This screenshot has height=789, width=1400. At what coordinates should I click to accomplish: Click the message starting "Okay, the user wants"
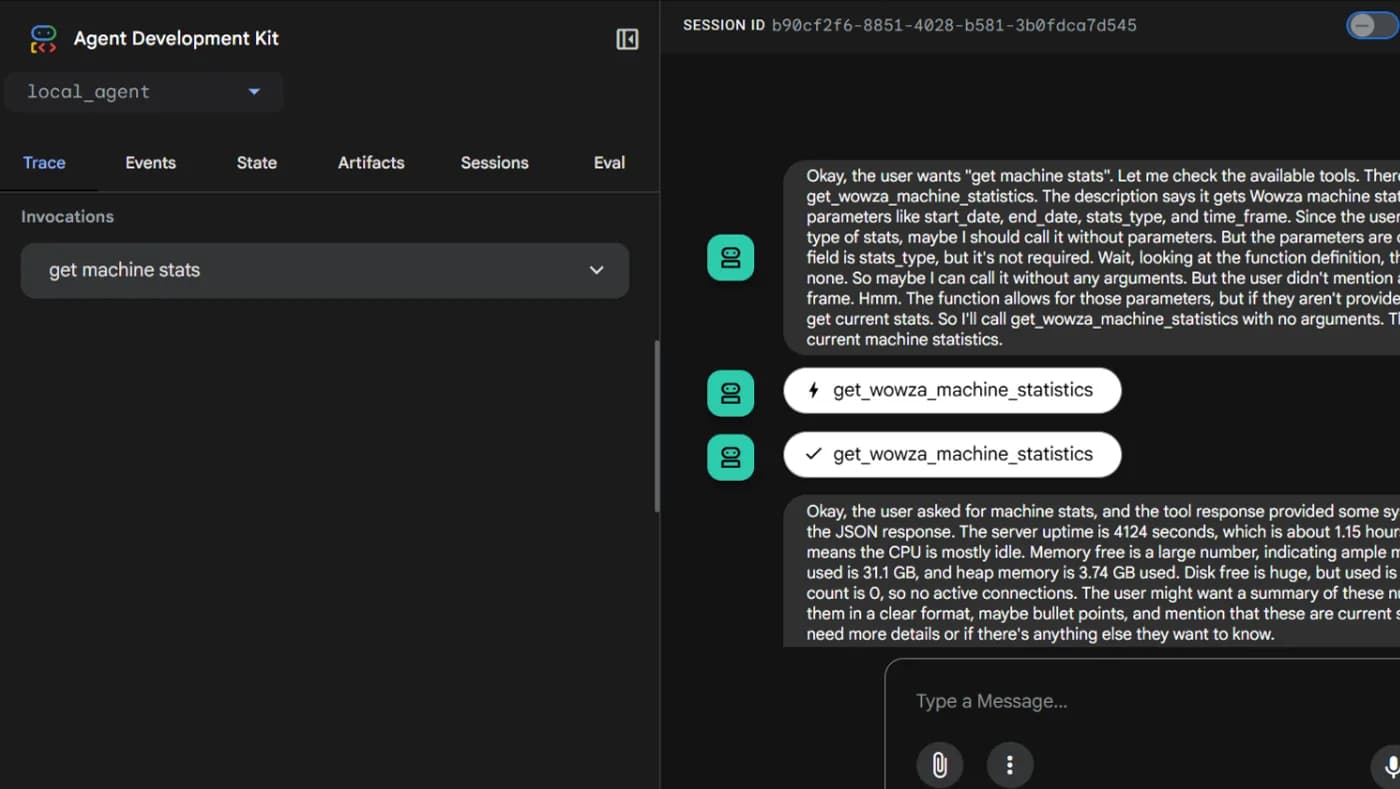[x=1092, y=257]
